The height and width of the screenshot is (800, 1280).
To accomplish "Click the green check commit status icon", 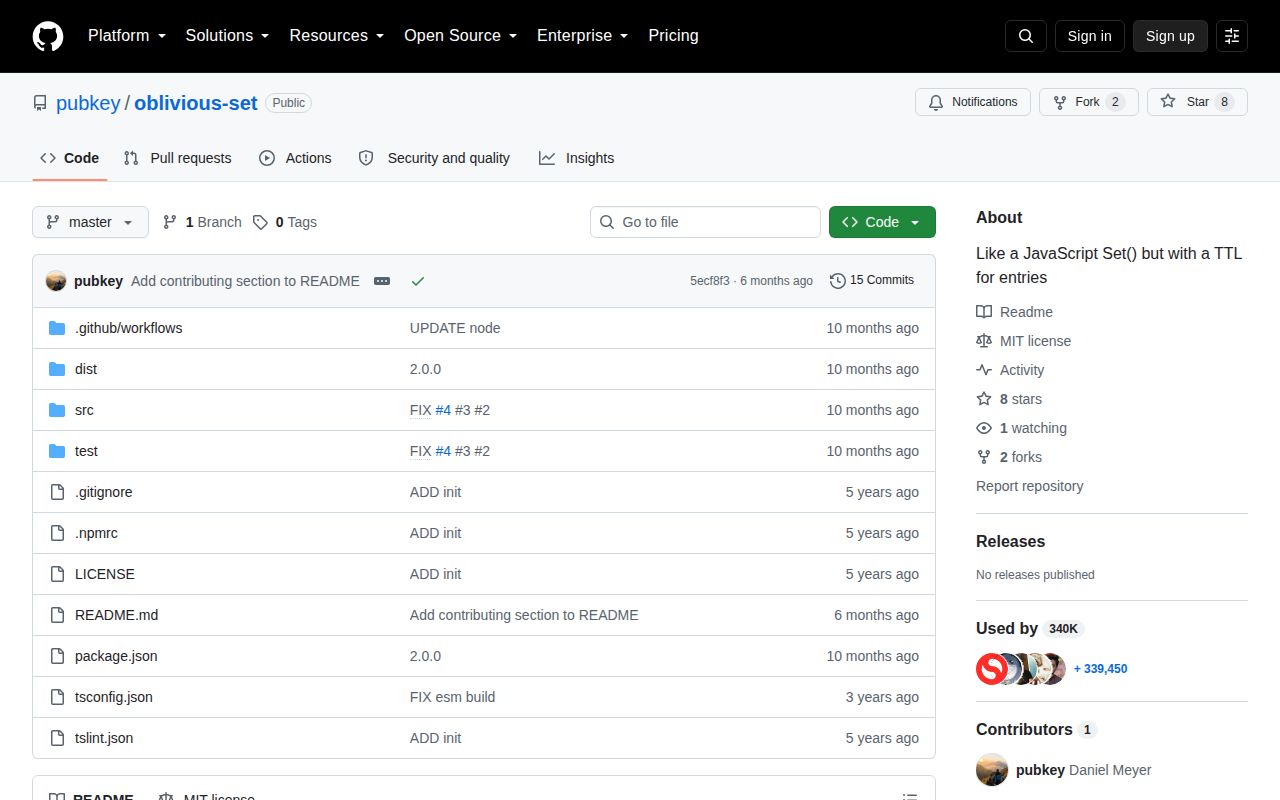I will 418,281.
